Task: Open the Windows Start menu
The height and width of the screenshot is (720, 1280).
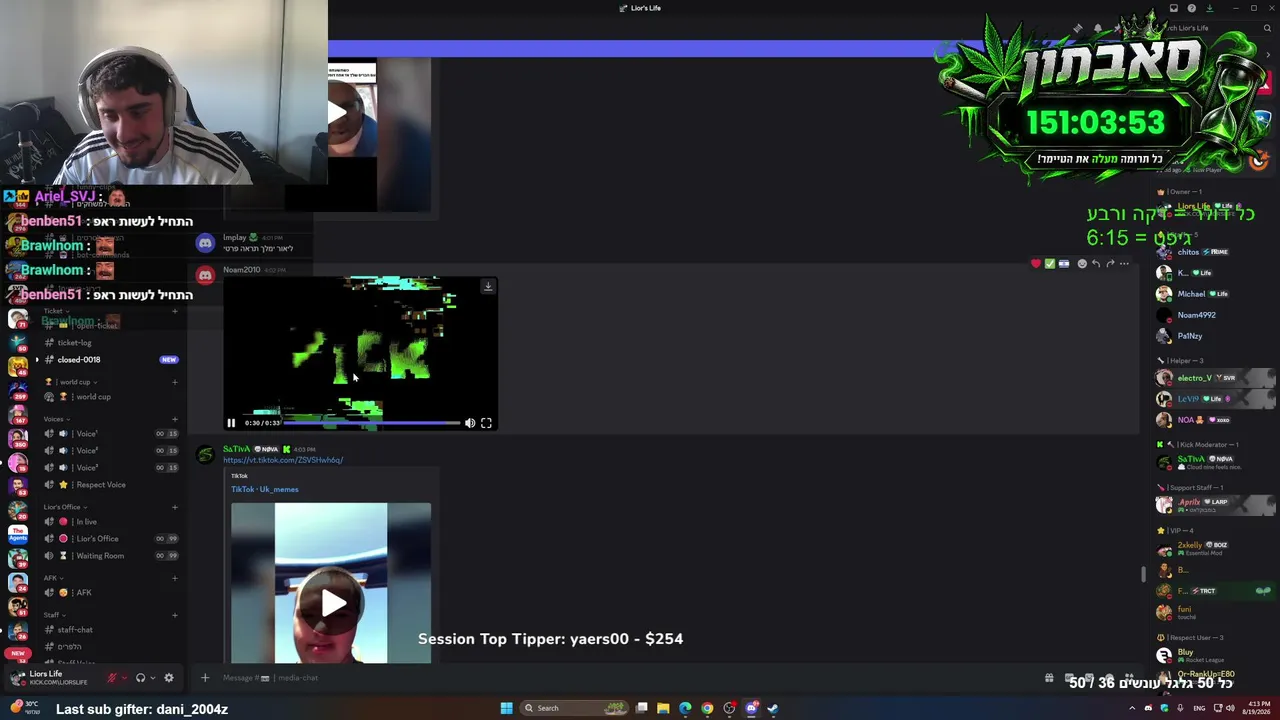Action: tap(506, 708)
